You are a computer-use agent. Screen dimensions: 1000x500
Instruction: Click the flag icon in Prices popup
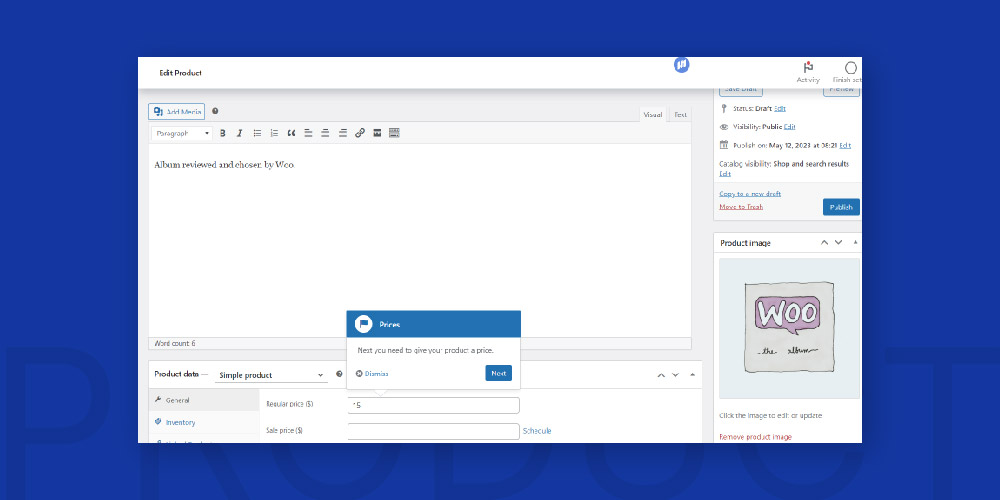(x=364, y=324)
